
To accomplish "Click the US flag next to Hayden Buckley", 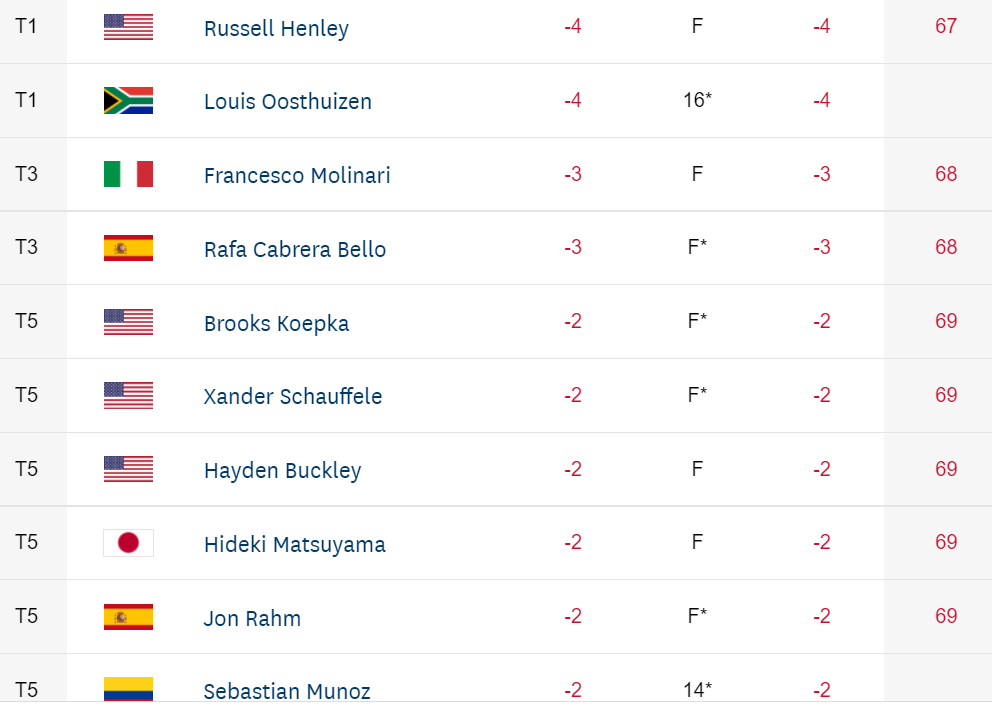I will [x=128, y=469].
